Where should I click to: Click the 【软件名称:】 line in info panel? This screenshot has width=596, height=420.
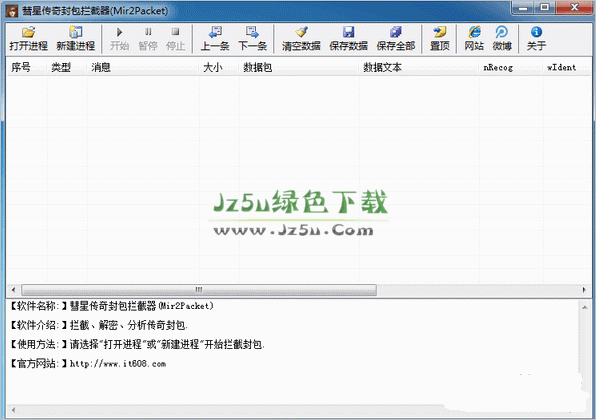coord(112,306)
